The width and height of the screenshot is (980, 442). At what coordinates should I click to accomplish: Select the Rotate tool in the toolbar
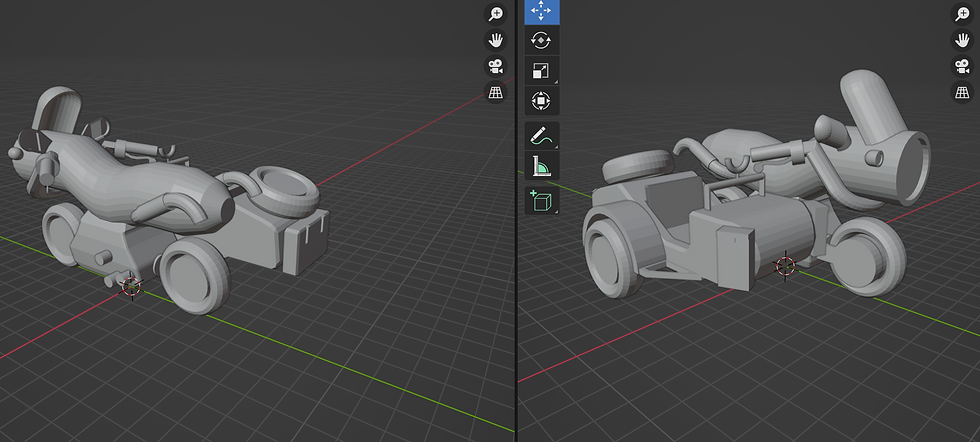click(x=541, y=41)
